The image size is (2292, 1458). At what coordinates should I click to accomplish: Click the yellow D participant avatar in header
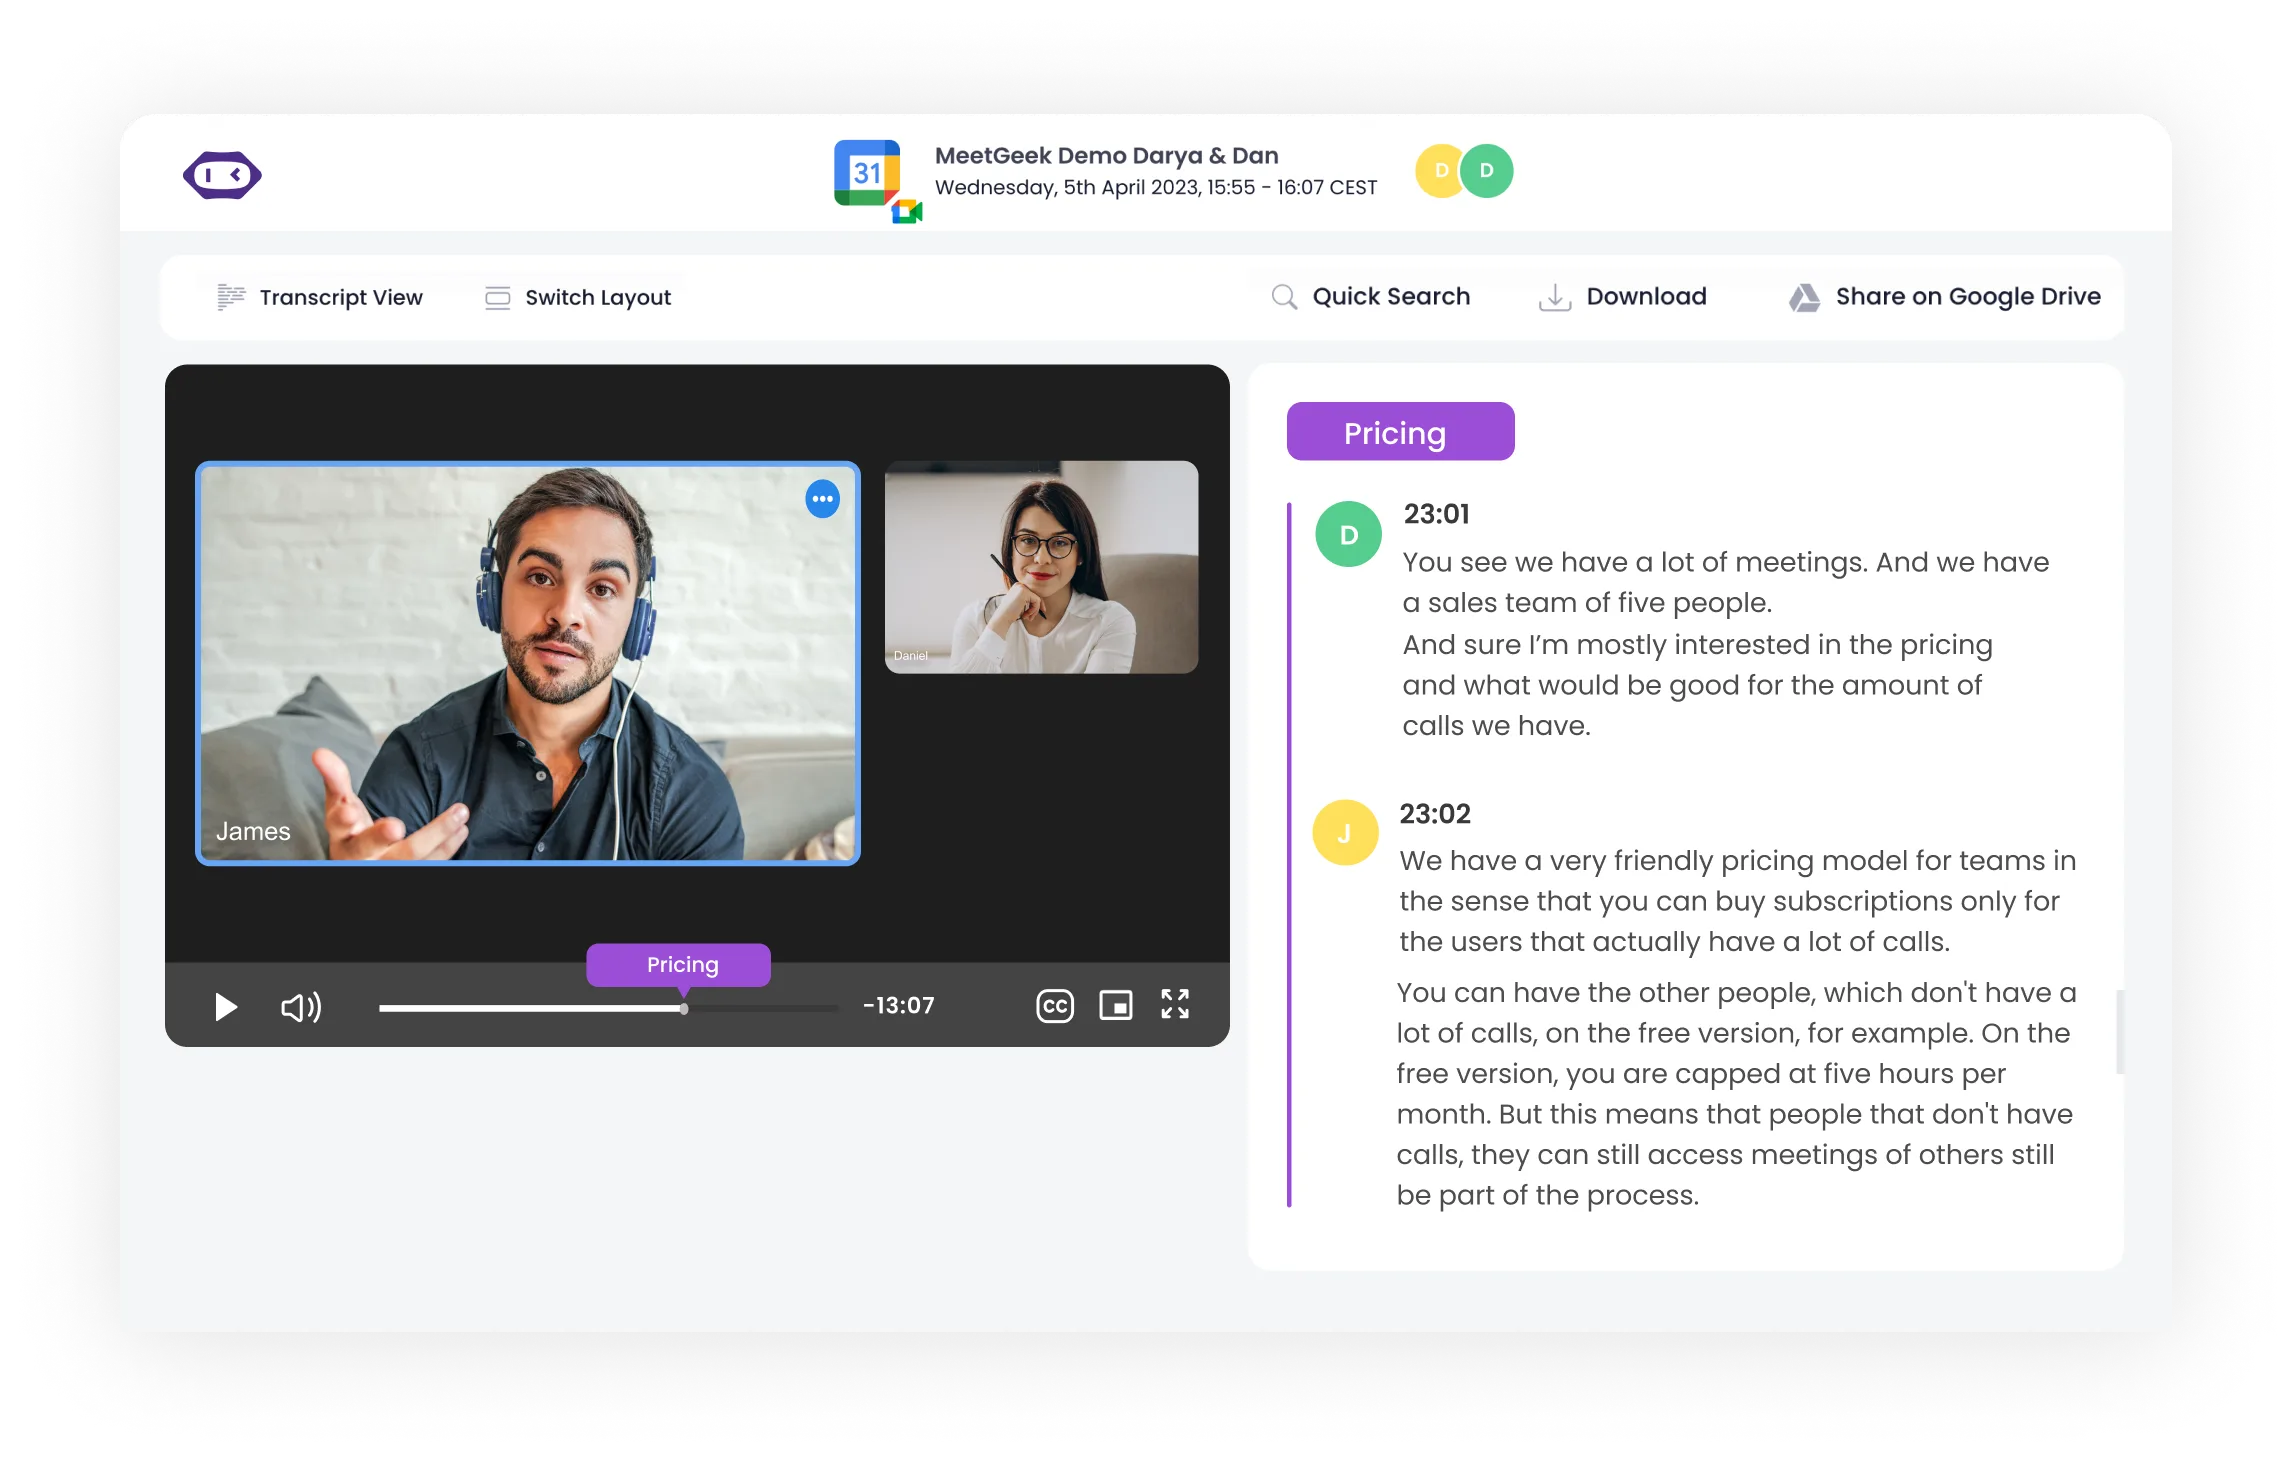click(1438, 171)
